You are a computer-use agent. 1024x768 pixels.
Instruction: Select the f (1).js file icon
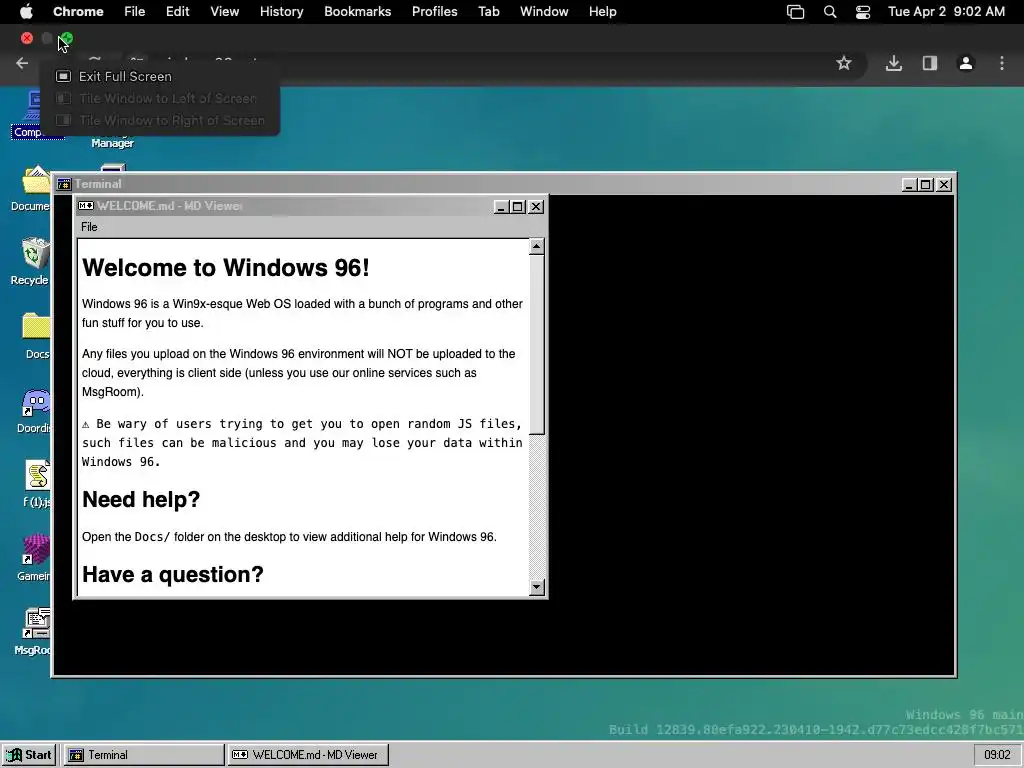click(37, 484)
